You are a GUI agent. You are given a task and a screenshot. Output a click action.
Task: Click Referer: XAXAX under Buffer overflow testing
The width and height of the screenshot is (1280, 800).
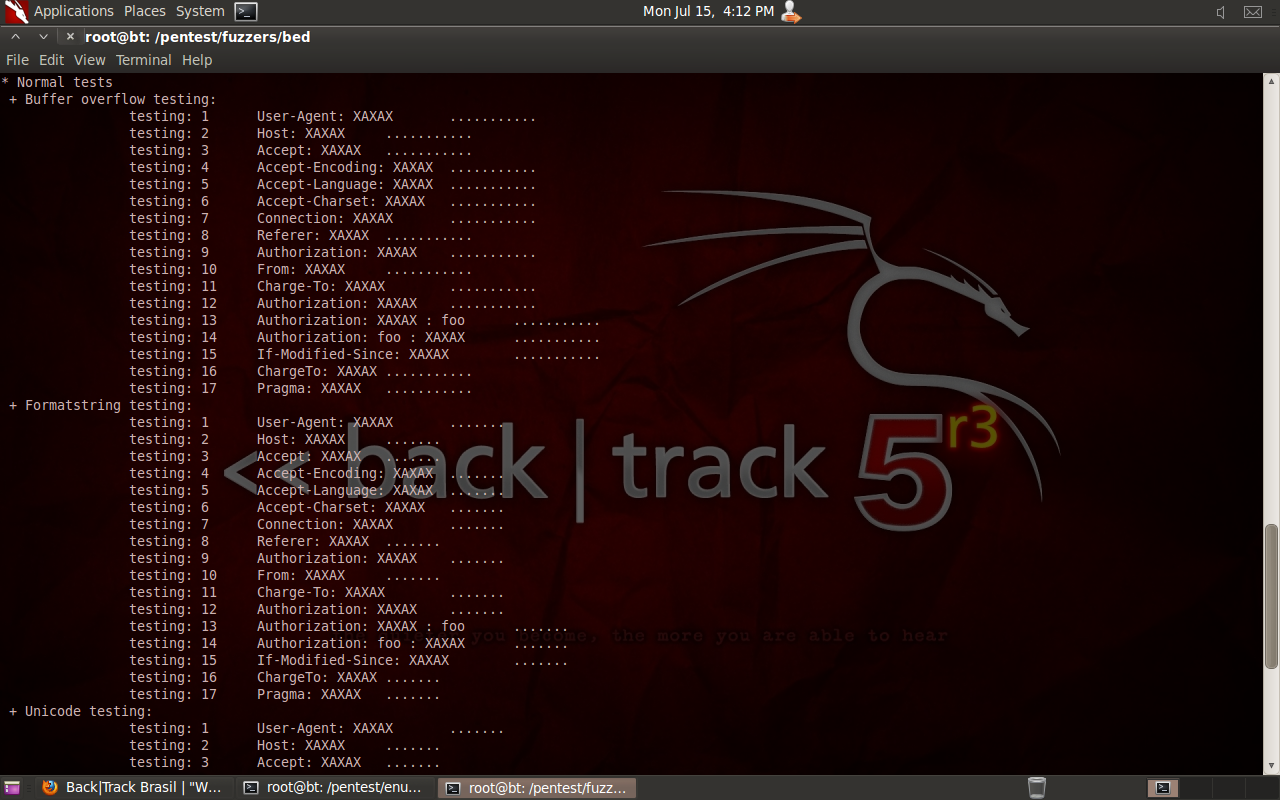(x=313, y=235)
